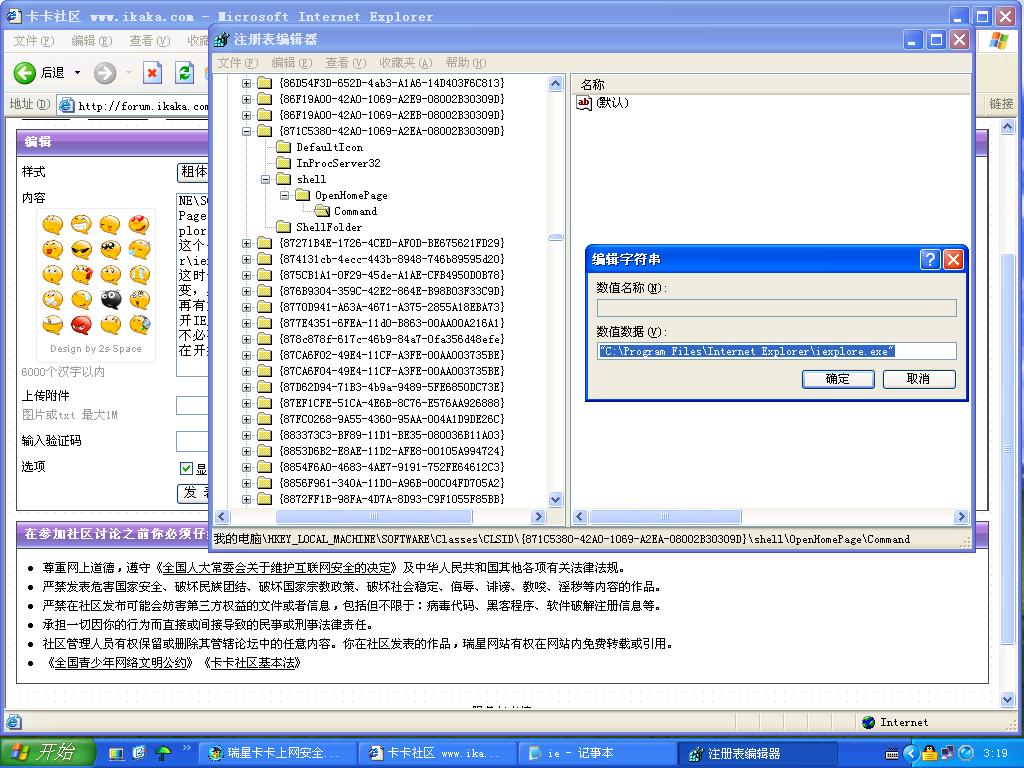1024x768 pixels.
Task: Click the IE Refresh icon
Action: 185,72
